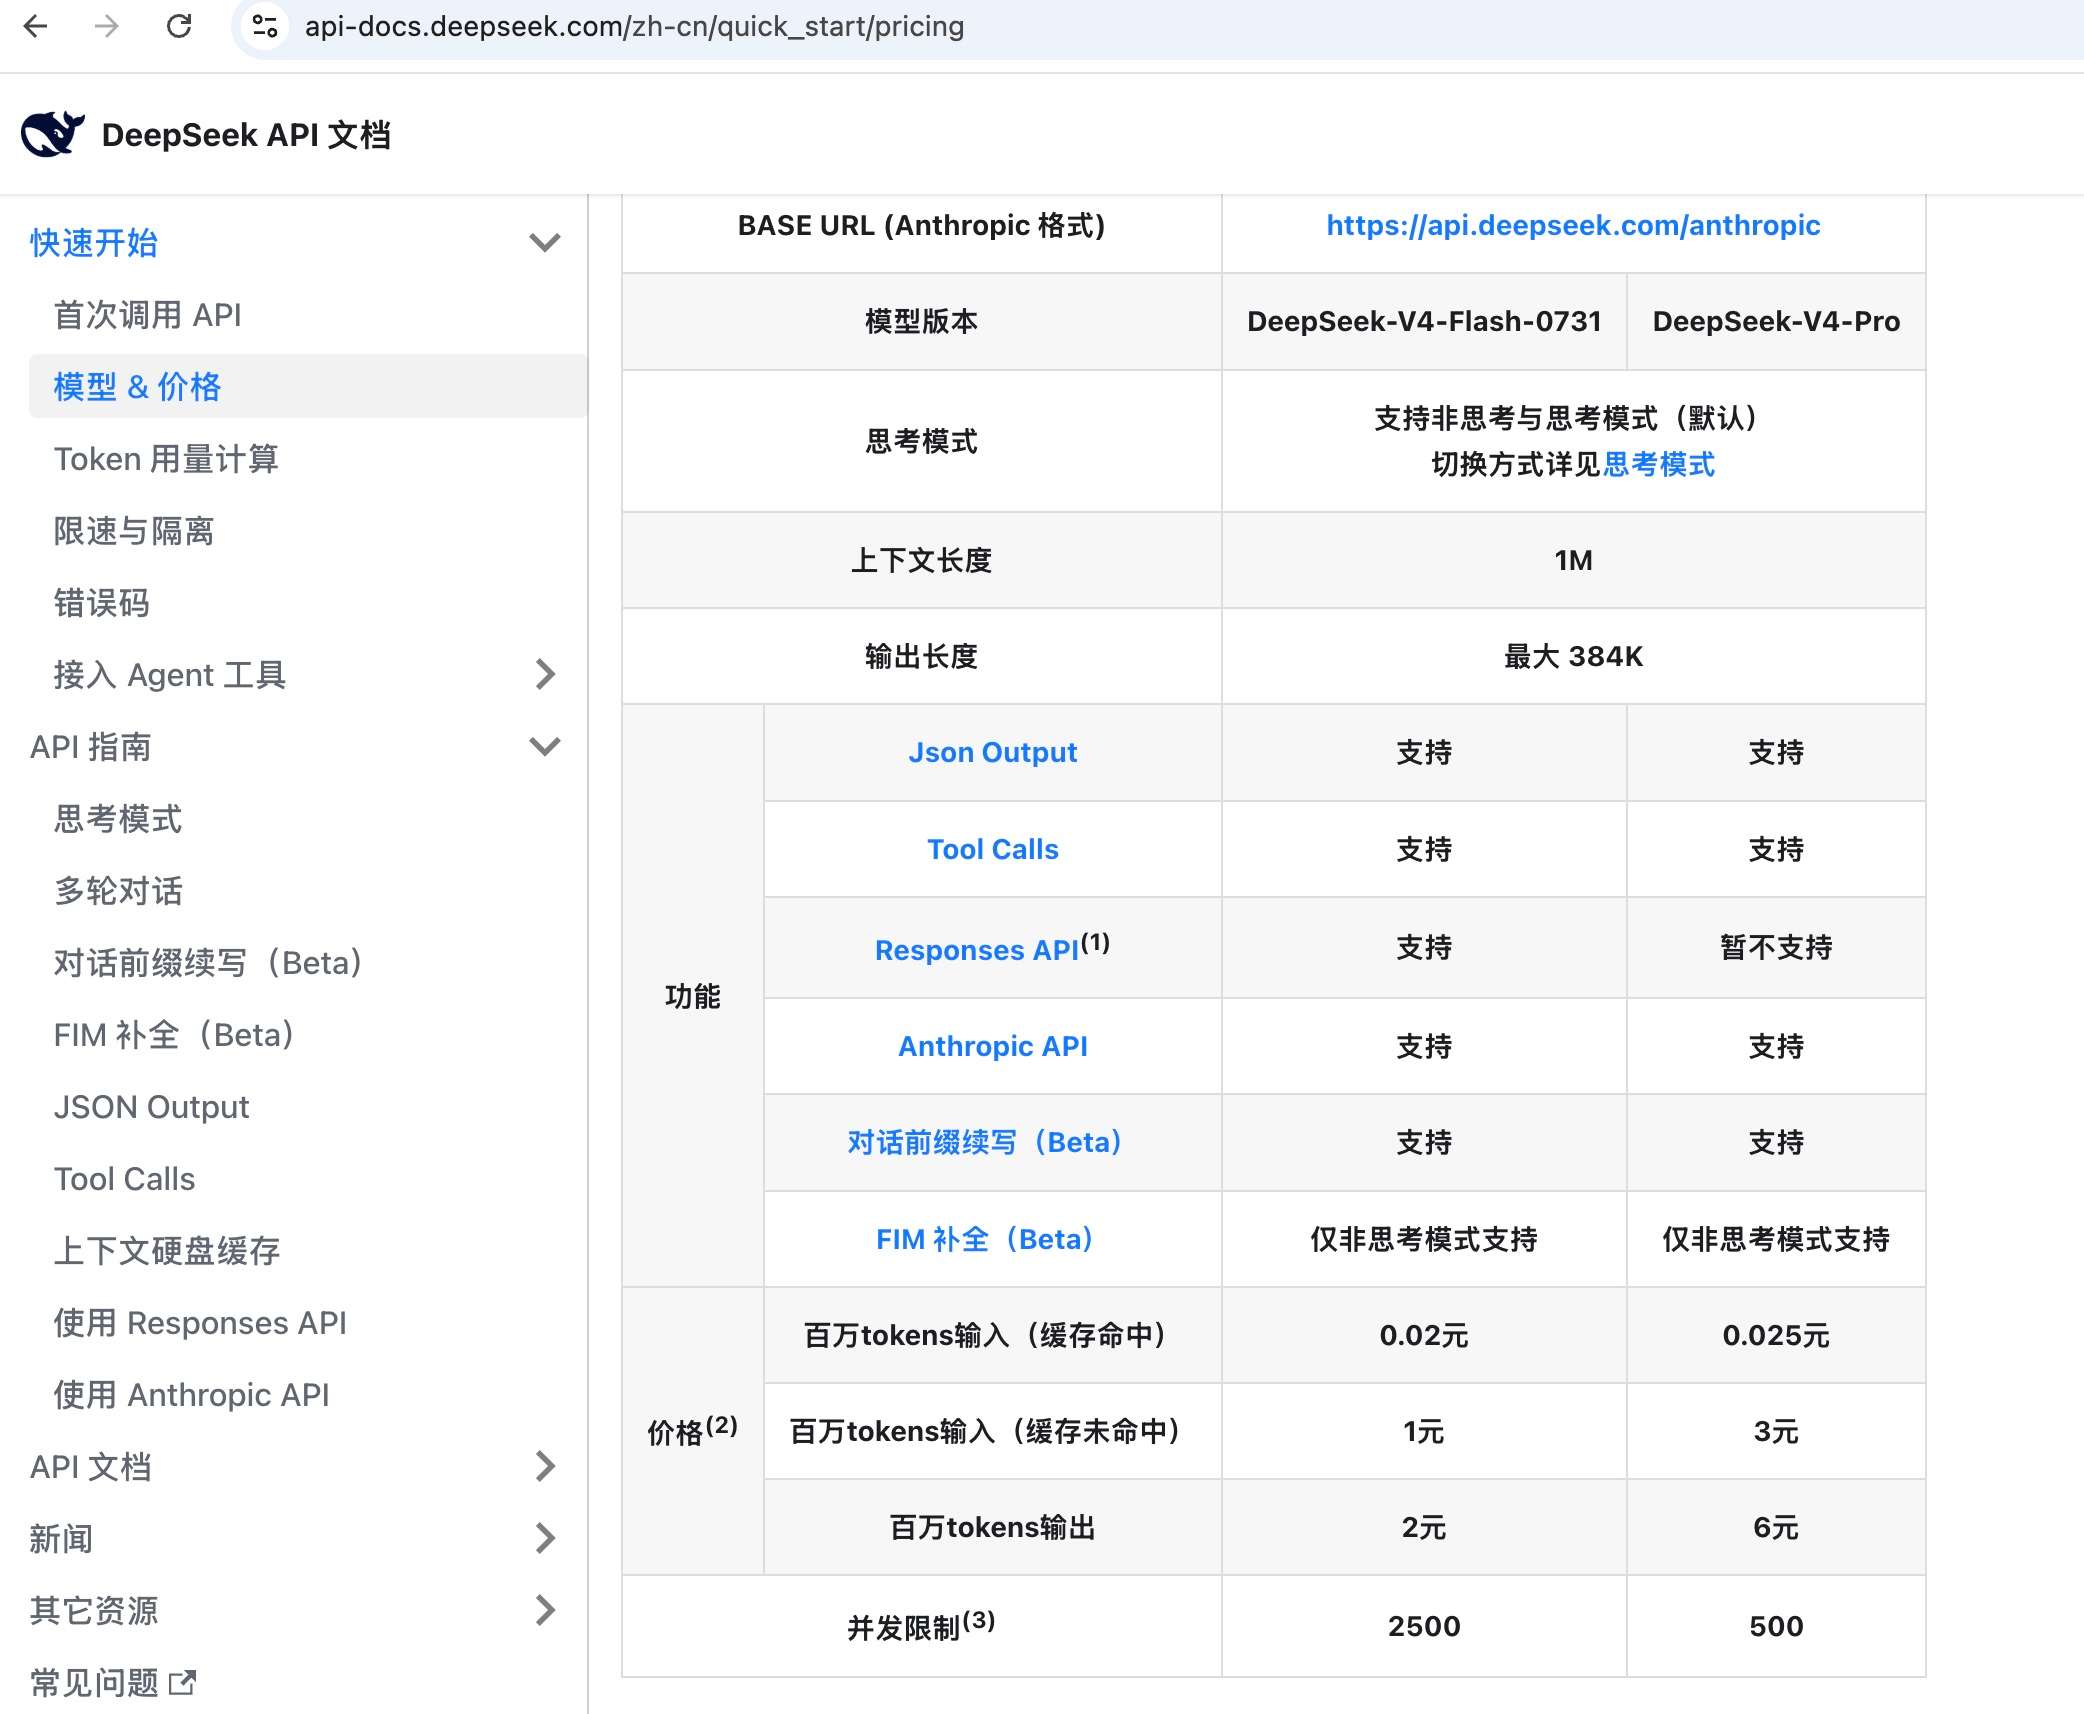Open 使用 Anthropic API sidebar page
This screenshot has width=2084, height=1714.
(x=192, y=1395)
